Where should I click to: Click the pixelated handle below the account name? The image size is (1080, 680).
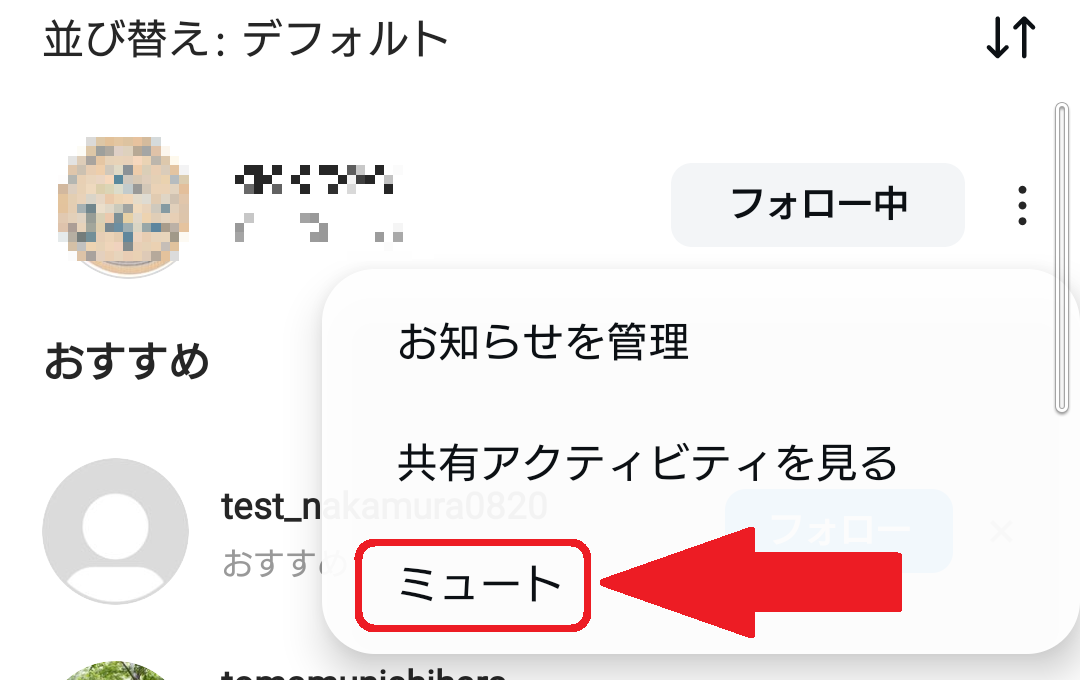[319, 227]
